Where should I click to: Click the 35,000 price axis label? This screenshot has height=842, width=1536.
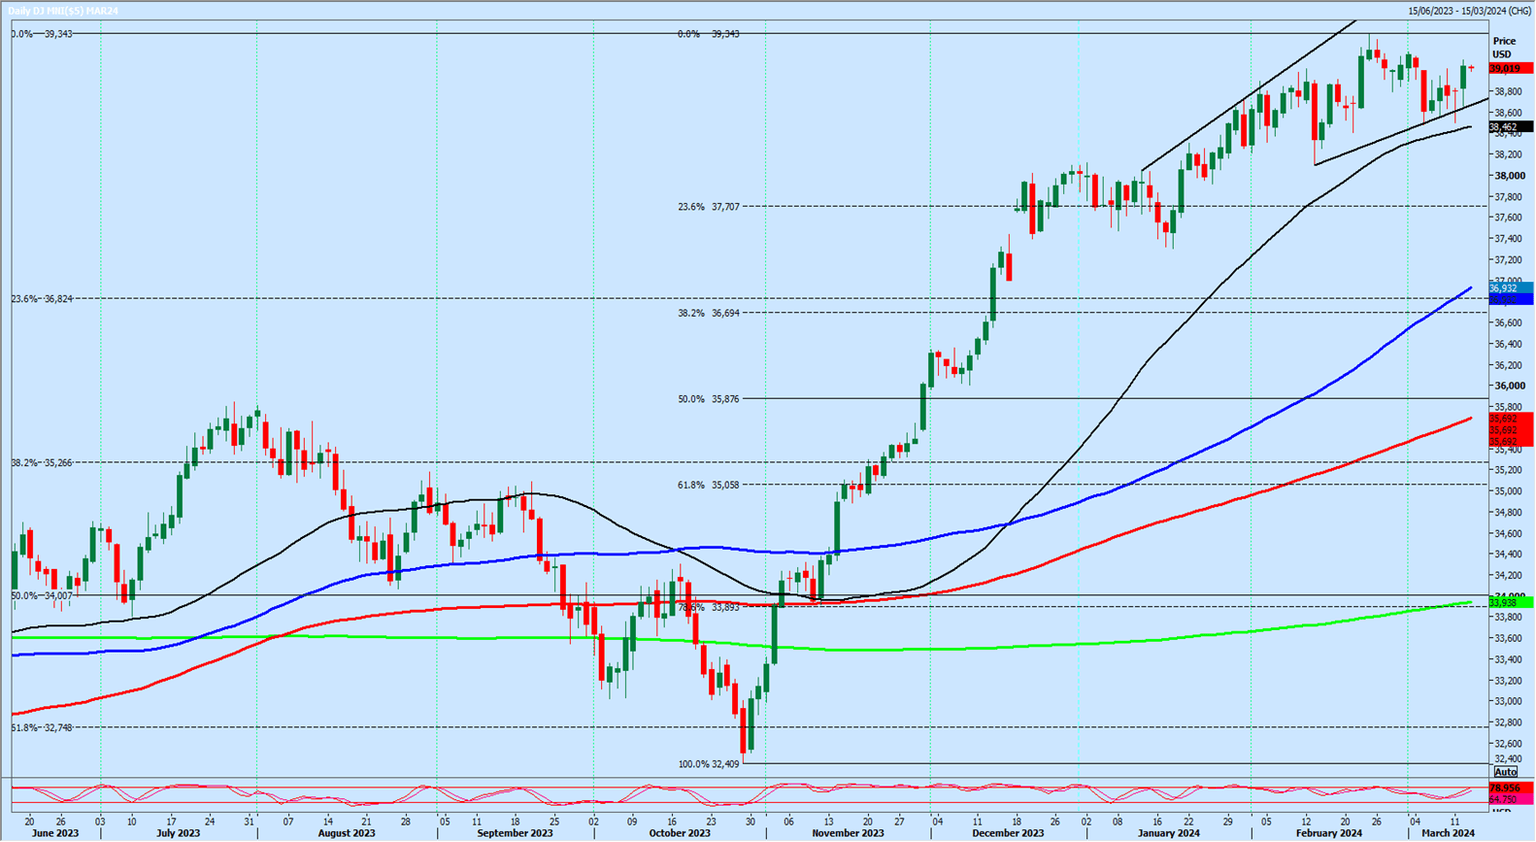(x=1508, y=491)
